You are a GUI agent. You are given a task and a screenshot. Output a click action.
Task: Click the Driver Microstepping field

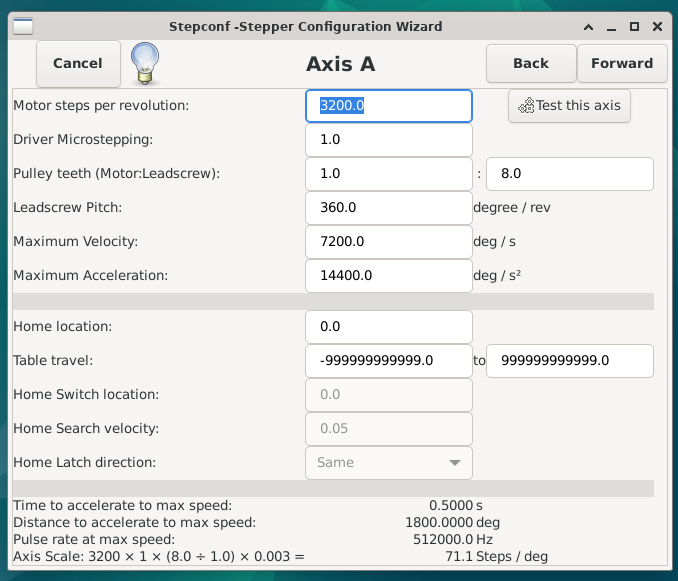coord(389,140)
